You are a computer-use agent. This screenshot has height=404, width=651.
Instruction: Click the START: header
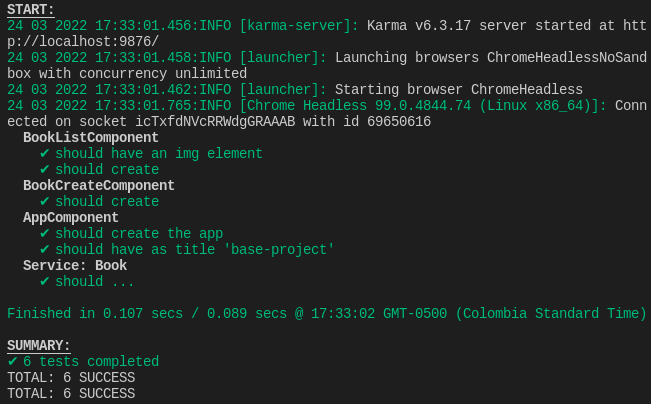(x=31, y=10)
